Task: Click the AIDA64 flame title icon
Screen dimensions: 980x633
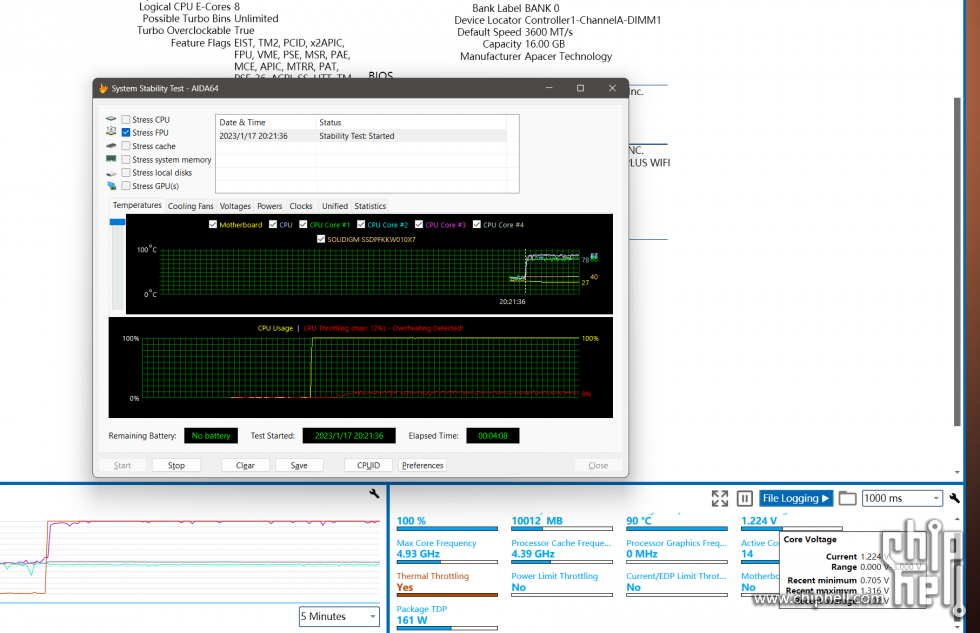Action: click(103, 88)
